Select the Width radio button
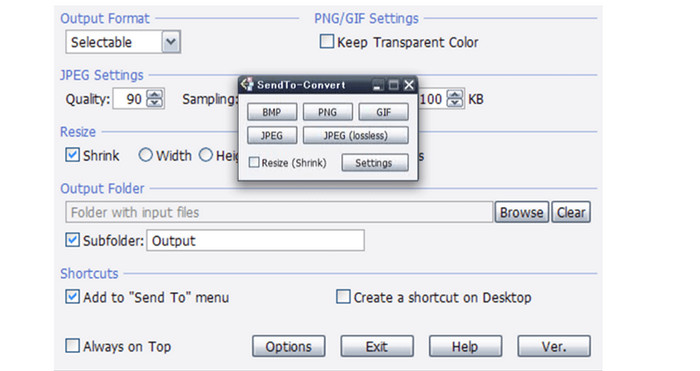700x371 pixels. click(x=145, y=155)
